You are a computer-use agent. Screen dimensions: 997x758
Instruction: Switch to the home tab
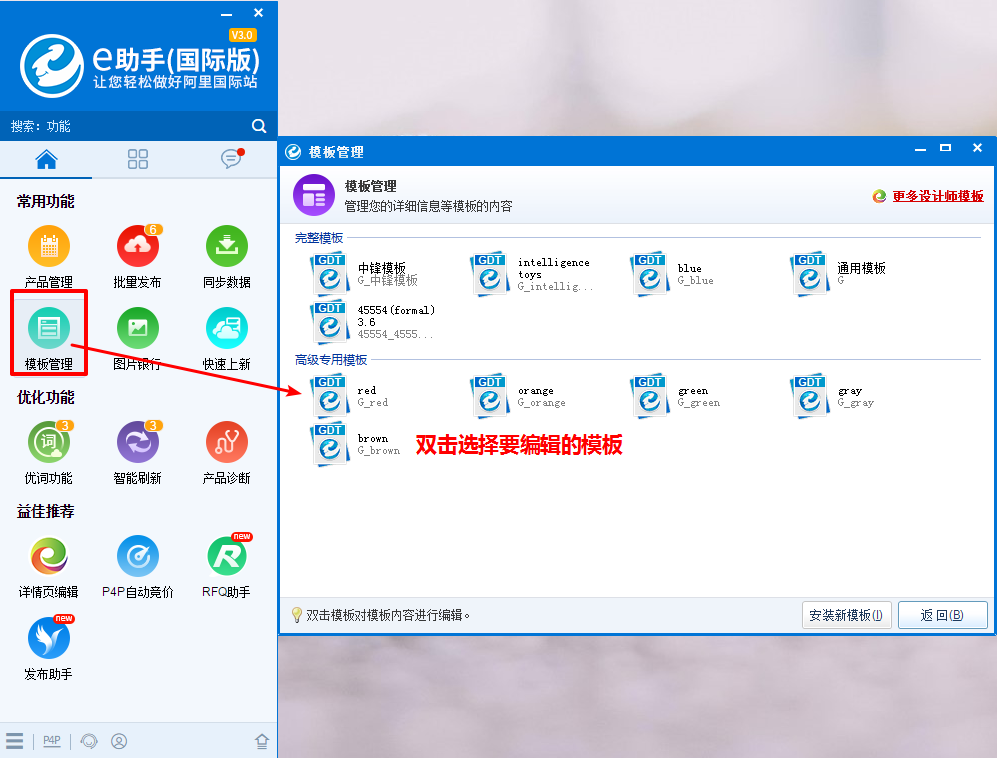coord(46,159)
